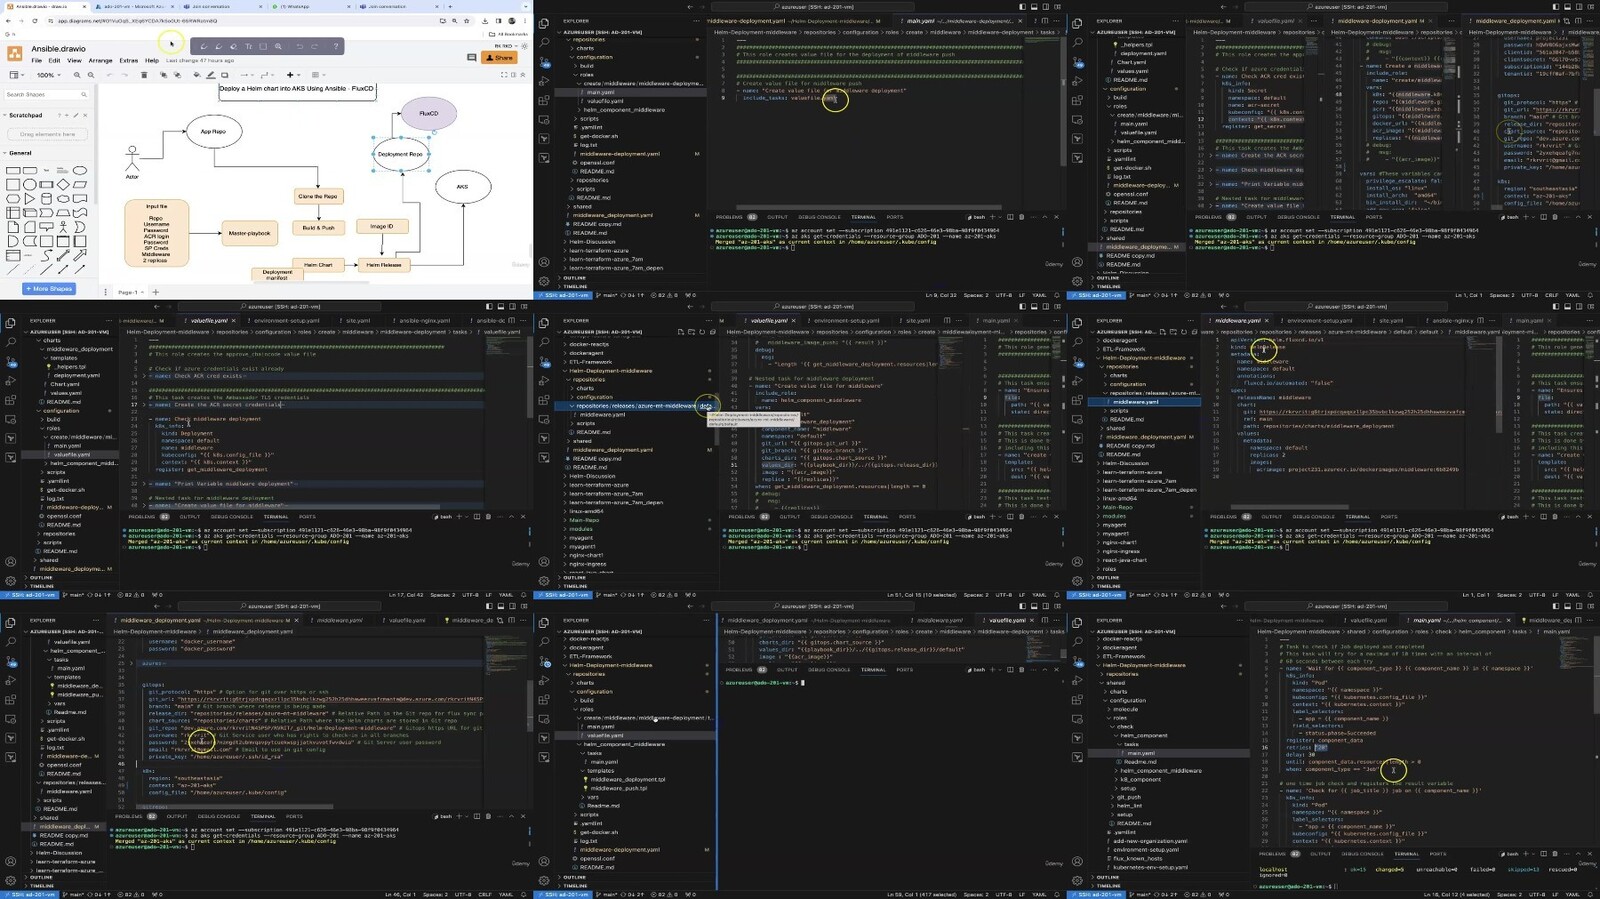This screenshot has width=1600, height=899.
Task: Toggle the draw.io Format panel
Action: click(x=514, y=75)
